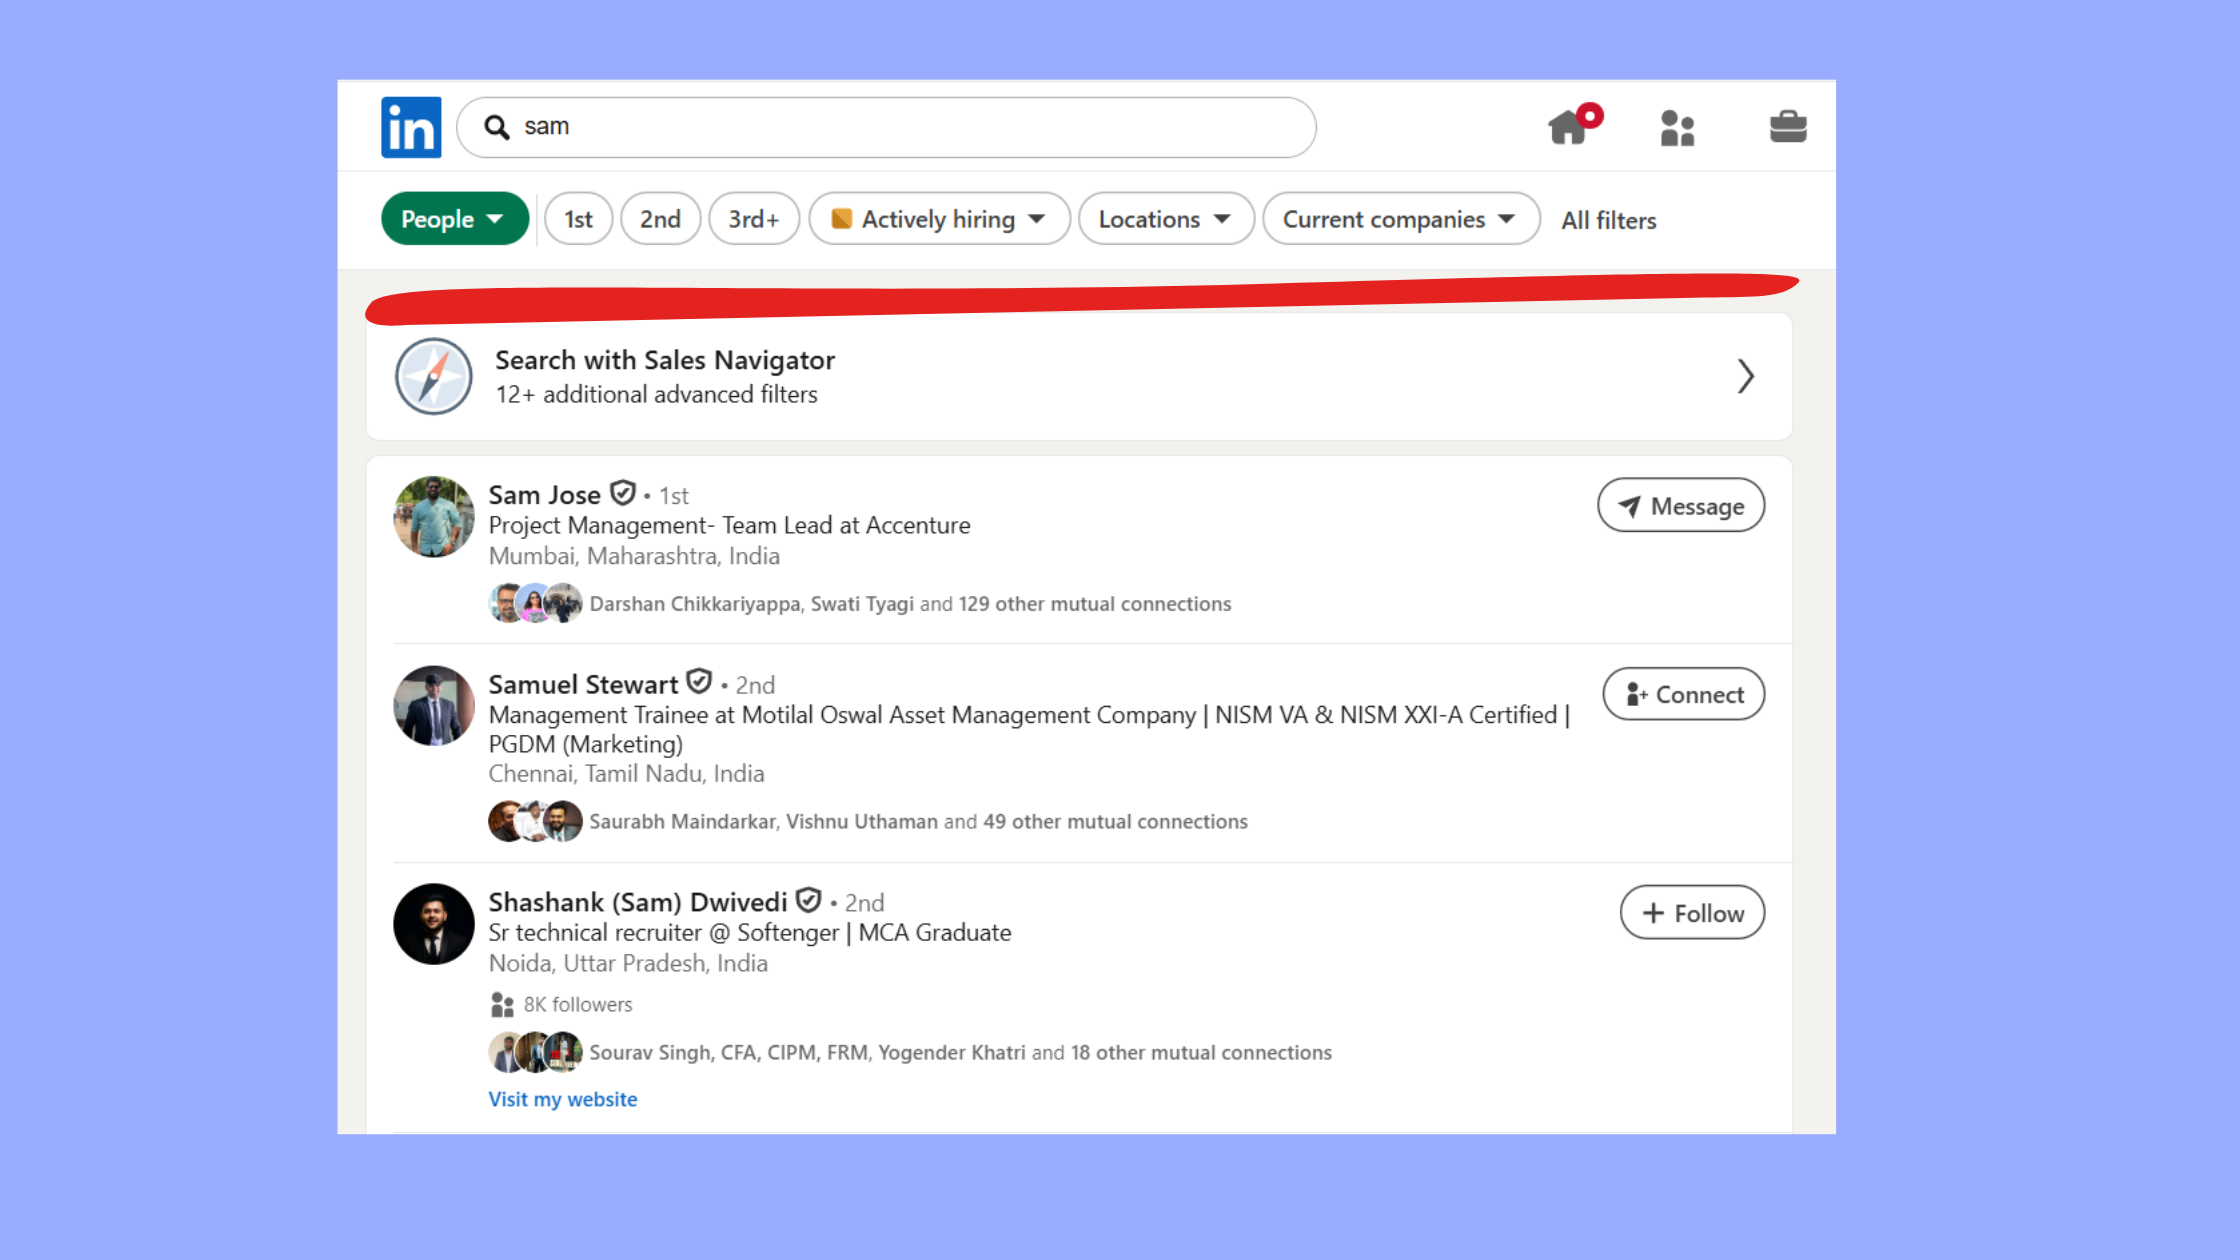
Task: Click 'Chennai, Tamil Nadu, India' location text
Action: click(626, 774)
